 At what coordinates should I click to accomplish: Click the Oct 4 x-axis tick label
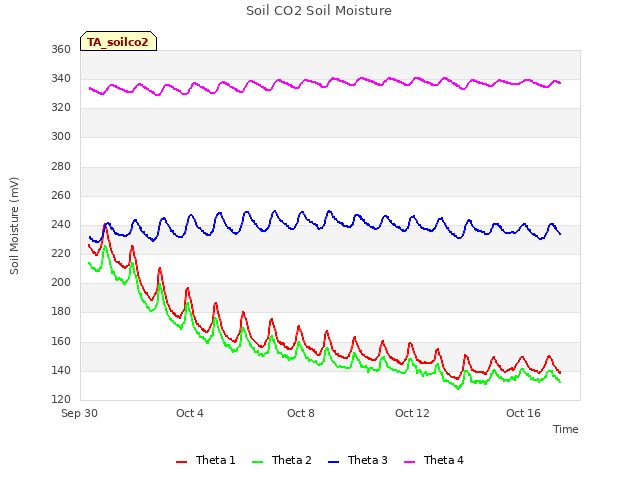(x=190, y=413)
